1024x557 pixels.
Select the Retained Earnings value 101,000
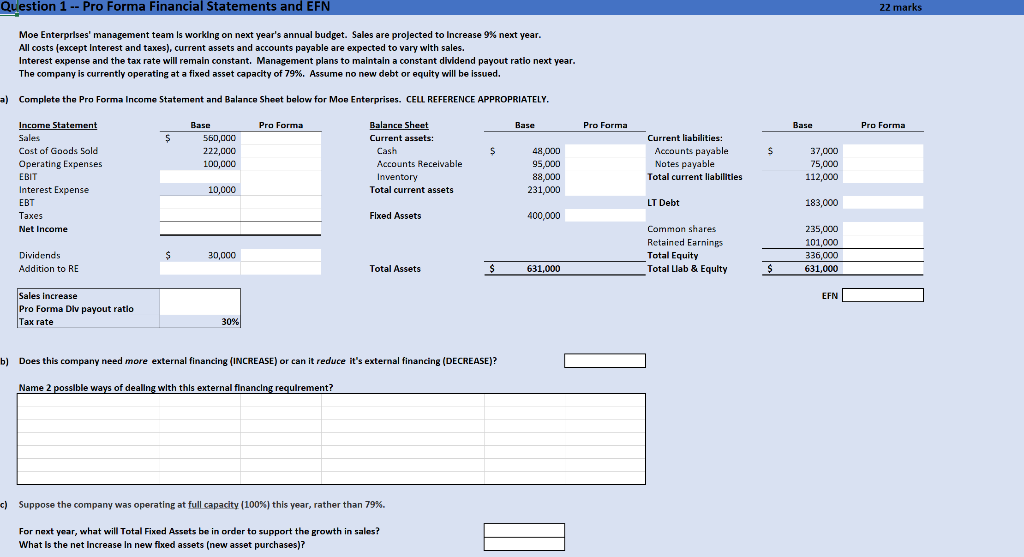coord(822,242)
